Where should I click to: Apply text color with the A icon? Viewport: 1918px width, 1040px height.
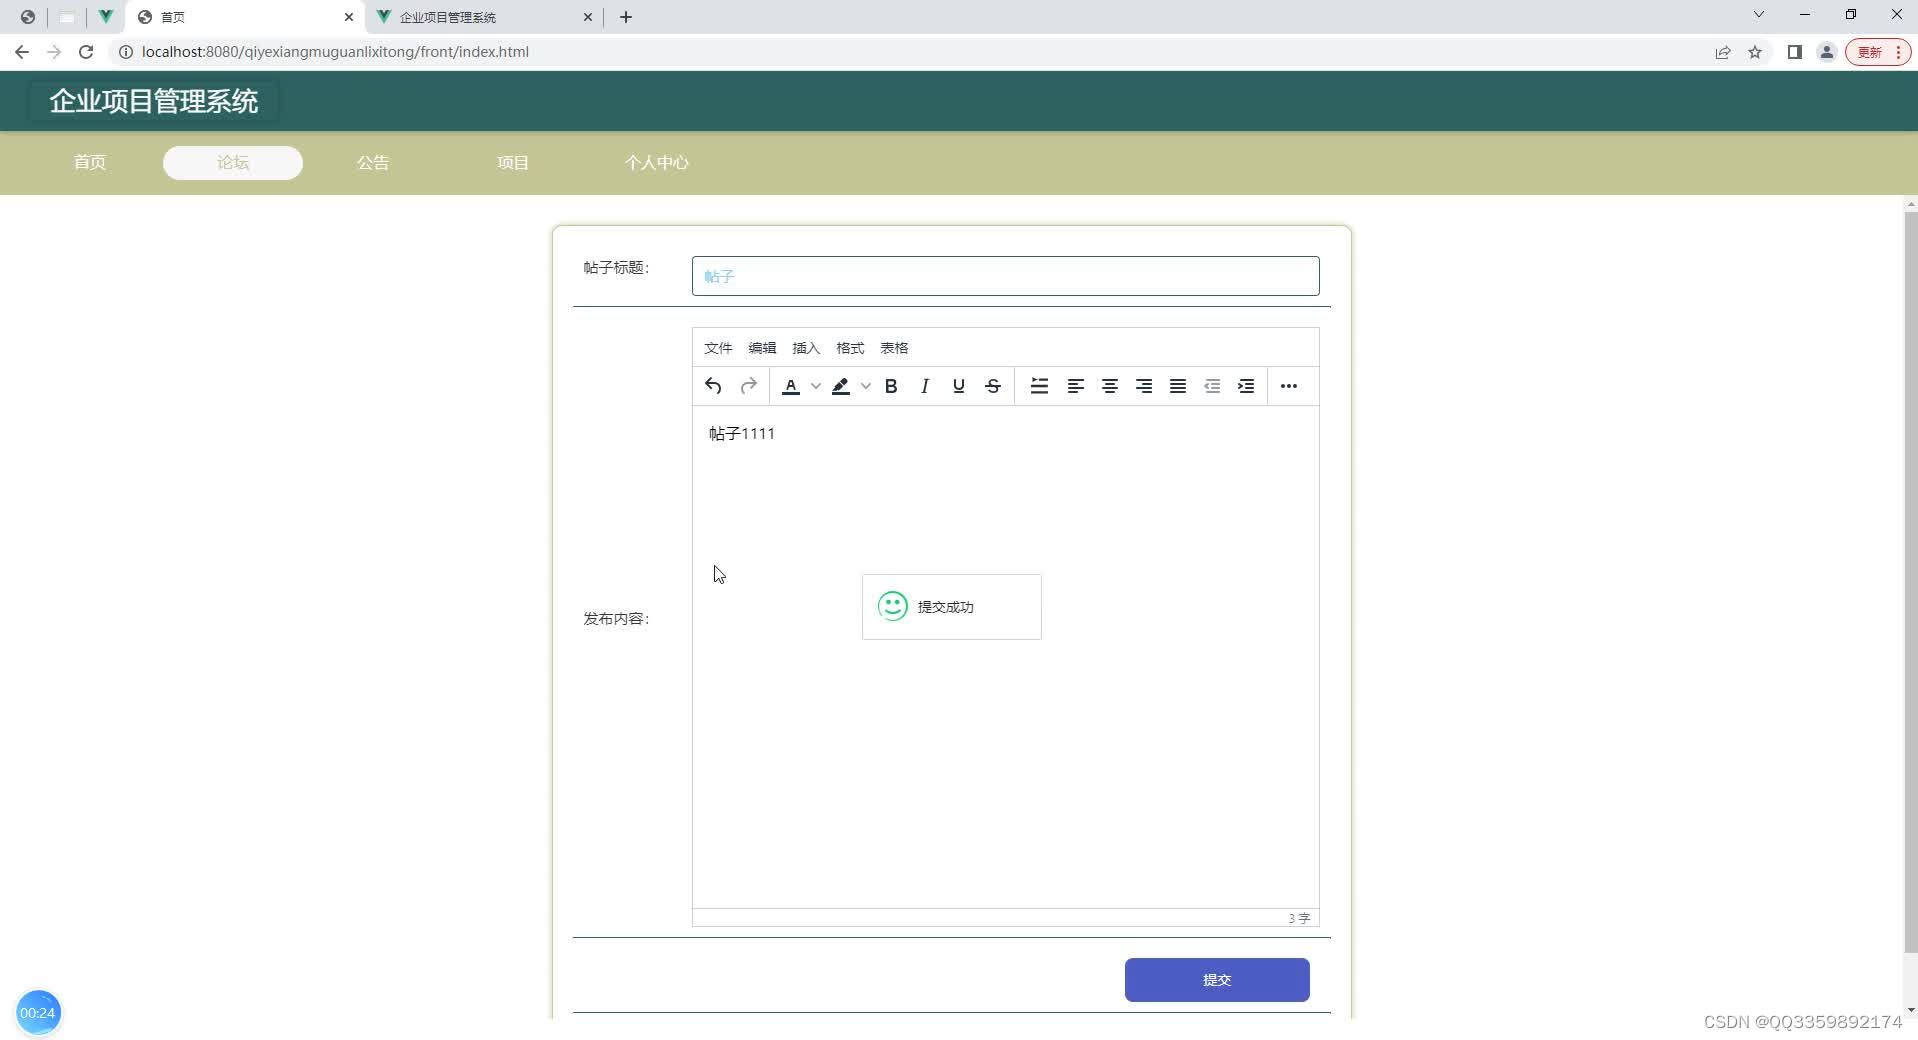pos(791,386)
